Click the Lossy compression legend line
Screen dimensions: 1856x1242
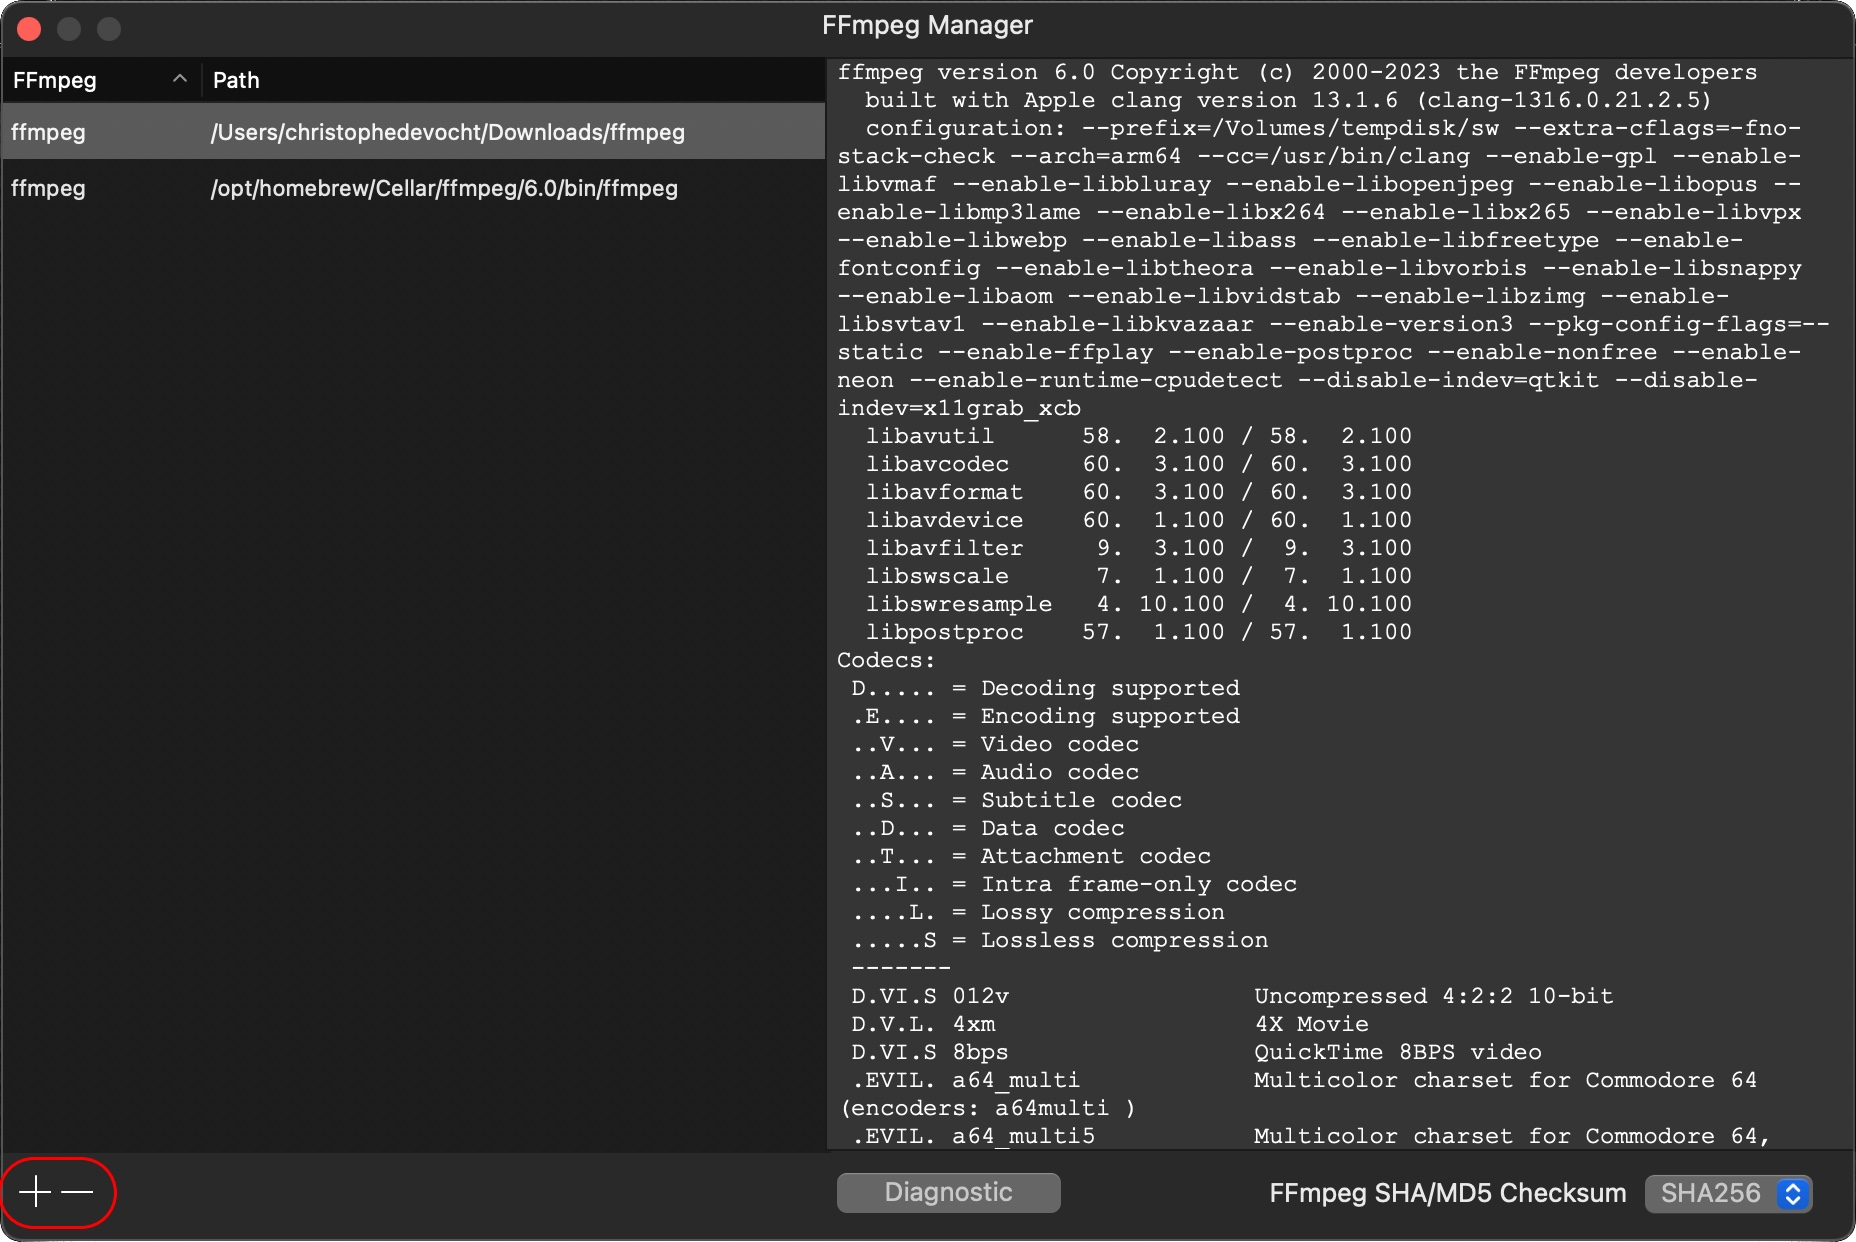(1038, 912)
